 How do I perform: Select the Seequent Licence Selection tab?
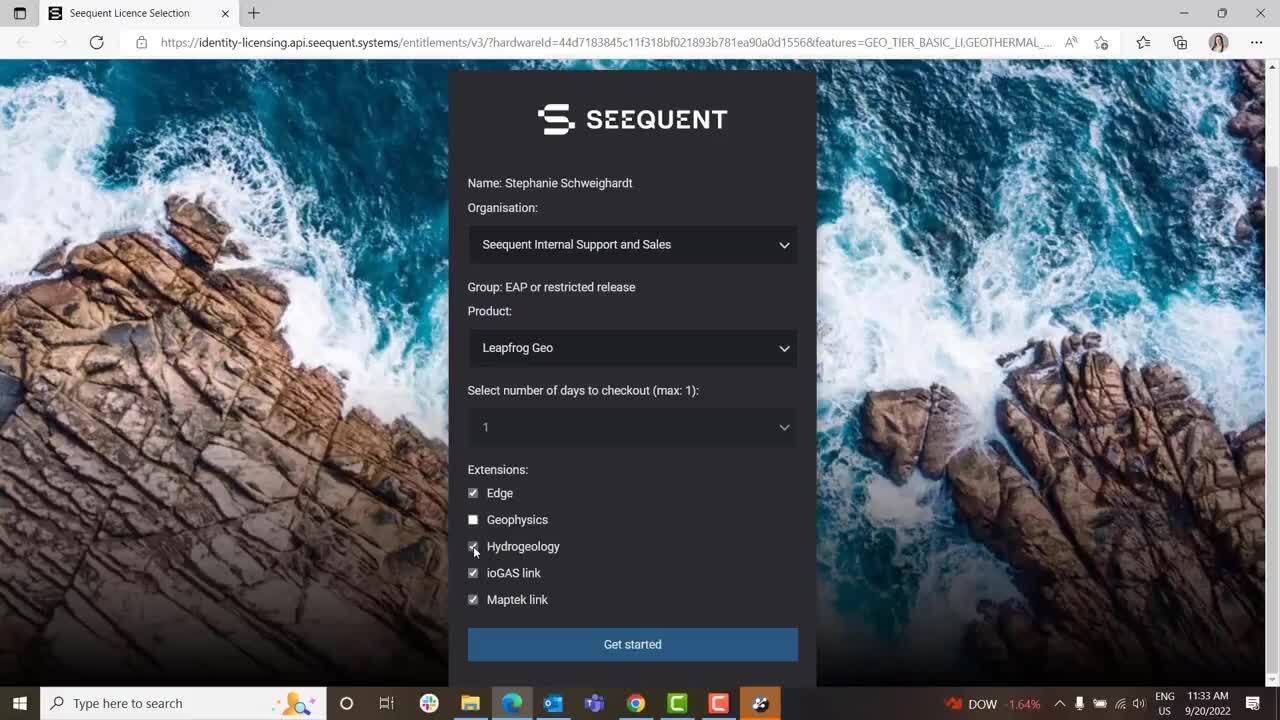(x=139, y=13)
